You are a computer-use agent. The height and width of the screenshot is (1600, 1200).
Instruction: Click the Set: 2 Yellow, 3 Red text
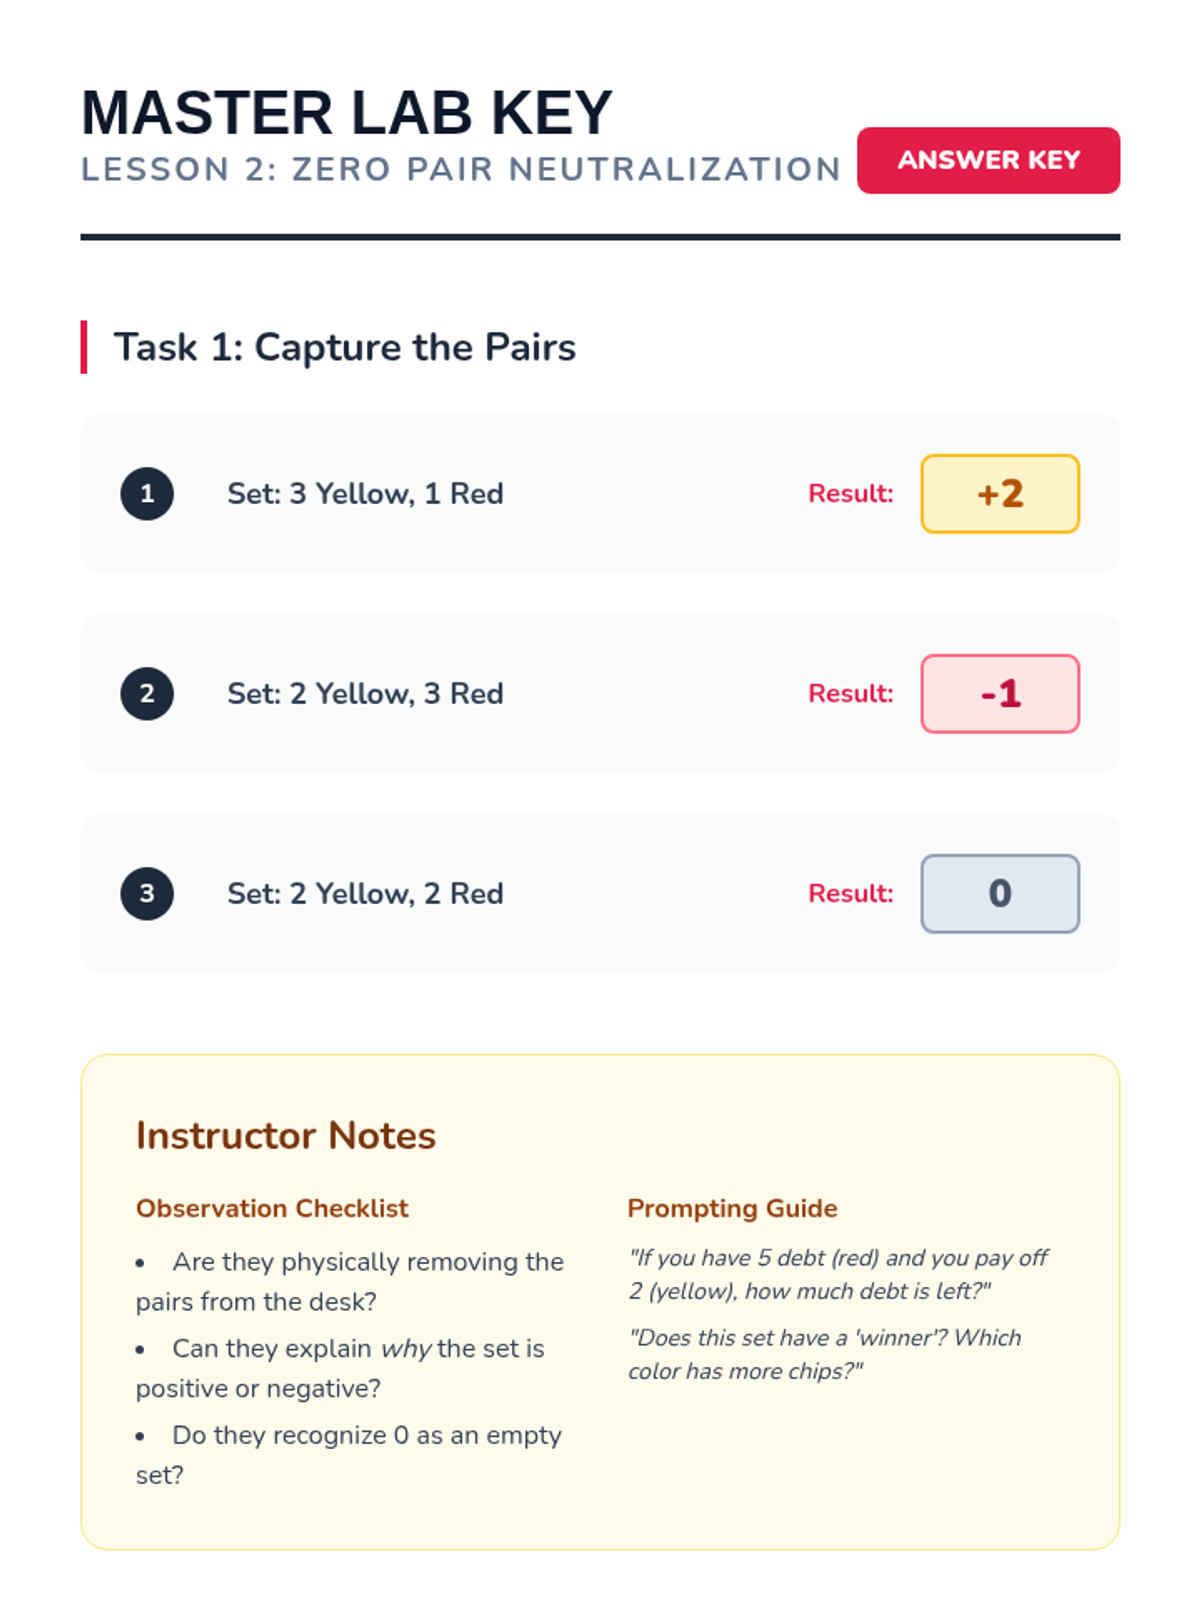[365, 694]
